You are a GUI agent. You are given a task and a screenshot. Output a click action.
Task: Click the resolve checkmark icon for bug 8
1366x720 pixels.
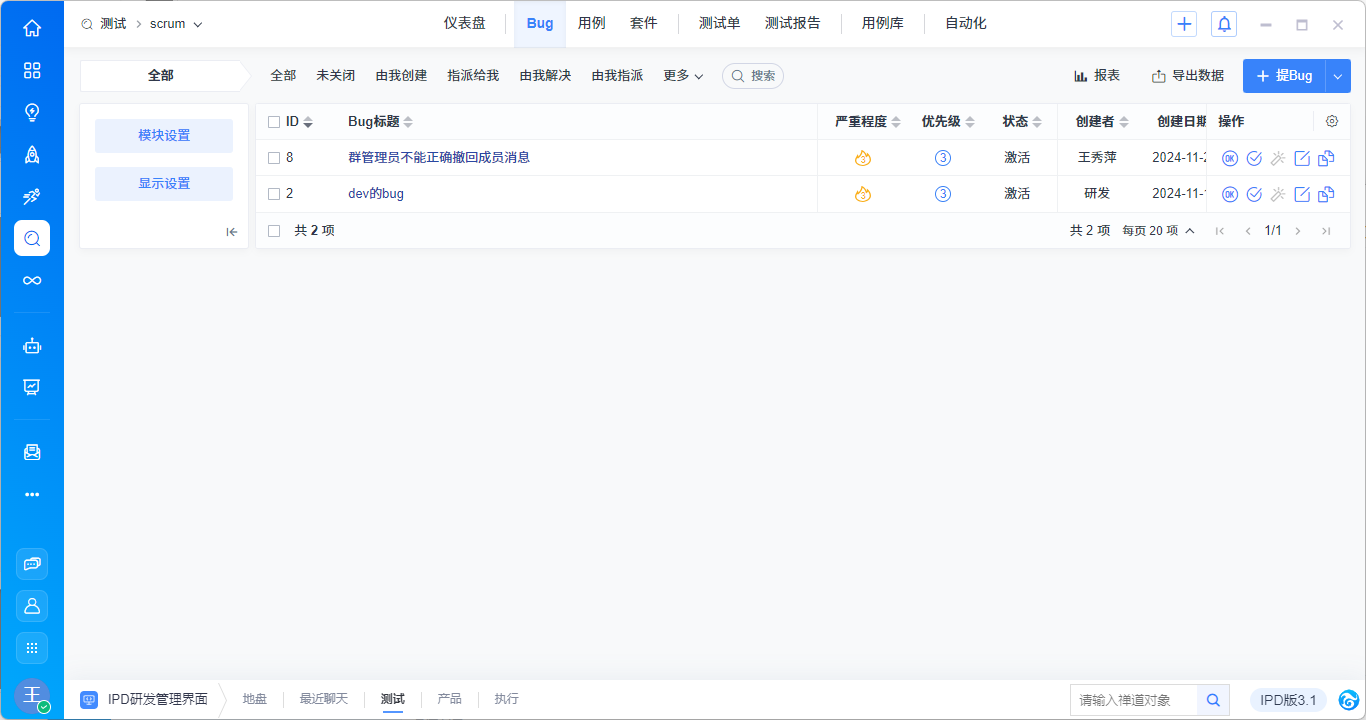pyautogui.click(x=1254, y=158)
